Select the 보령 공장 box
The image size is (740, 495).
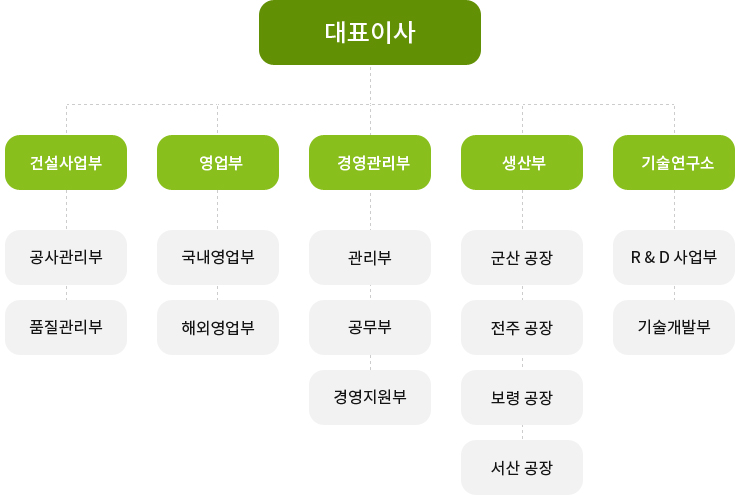[x=522, y=397]
